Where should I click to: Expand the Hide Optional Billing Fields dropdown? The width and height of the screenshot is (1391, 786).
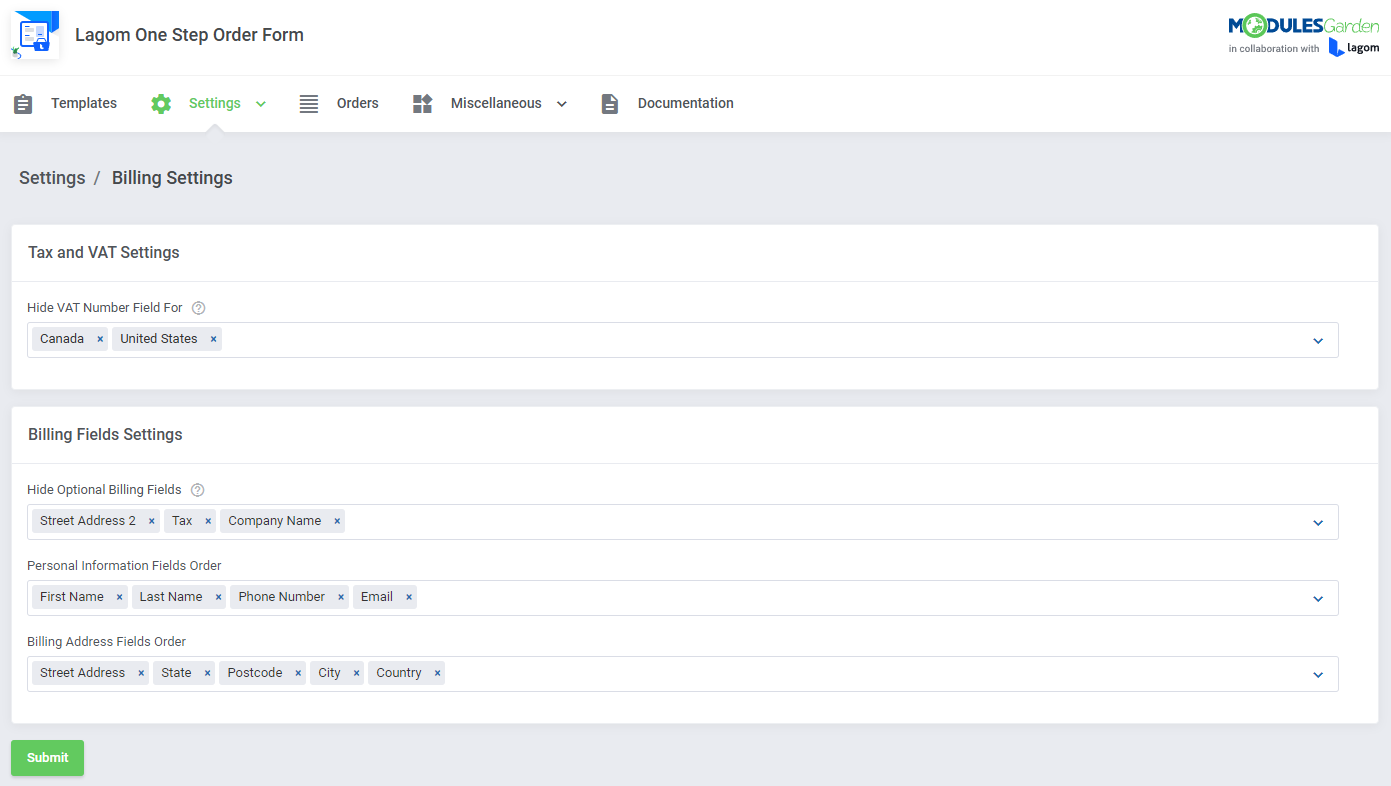point(1318,522)
